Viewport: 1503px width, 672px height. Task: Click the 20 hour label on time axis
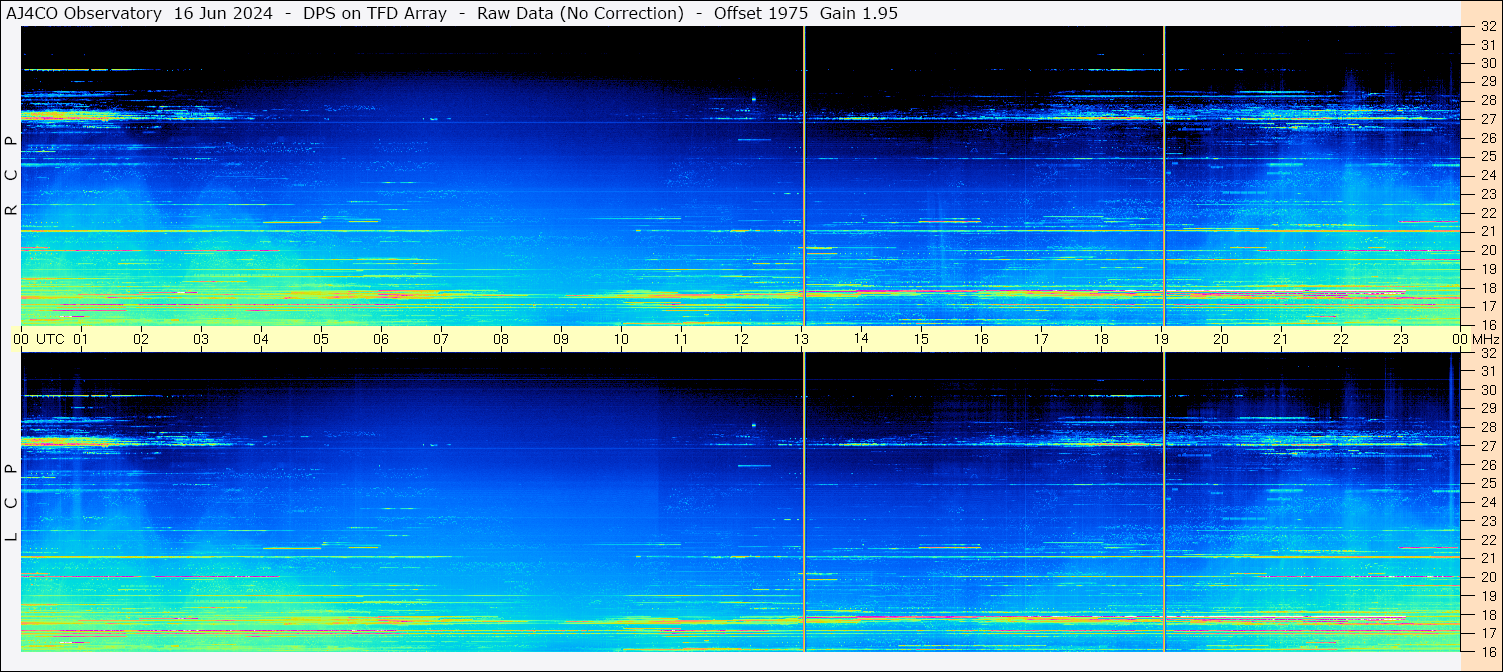tap(1221, 339)
